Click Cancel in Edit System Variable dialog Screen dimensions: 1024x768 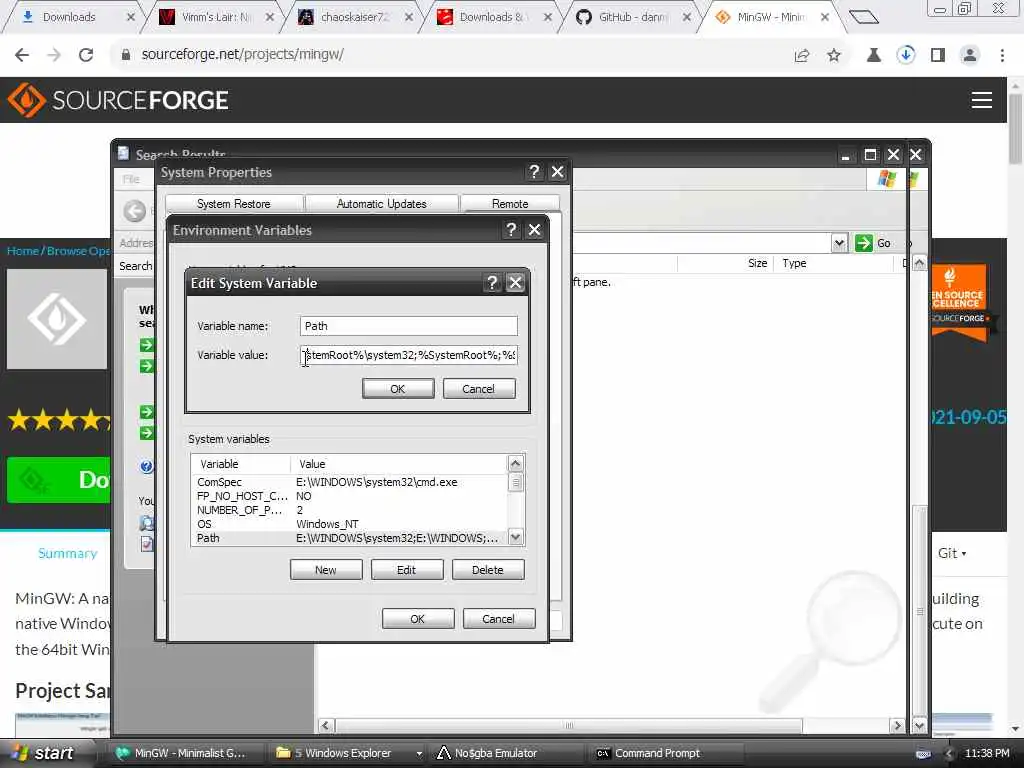tap(479, 389)
